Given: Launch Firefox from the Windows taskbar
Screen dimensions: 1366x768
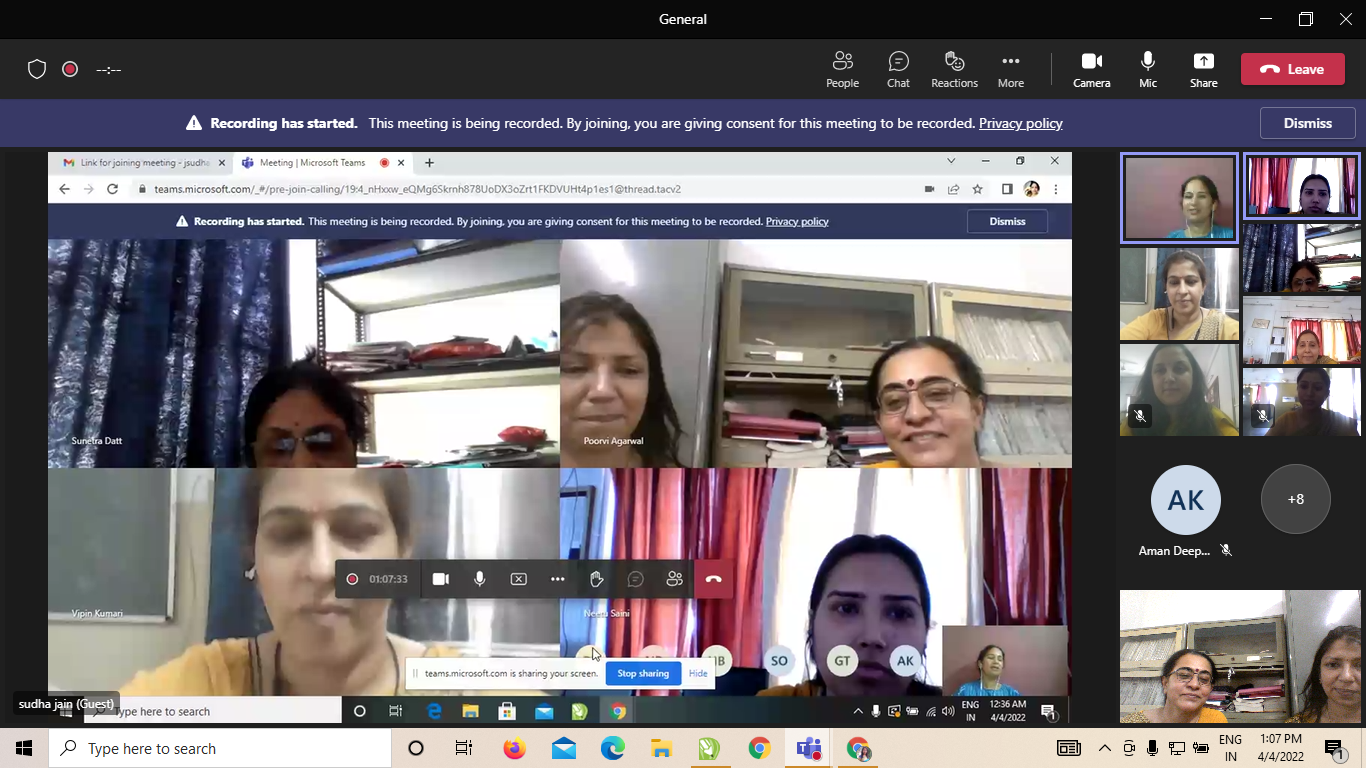Looking at the screenshot, I should pyautogui.click(x=514, y=748).
